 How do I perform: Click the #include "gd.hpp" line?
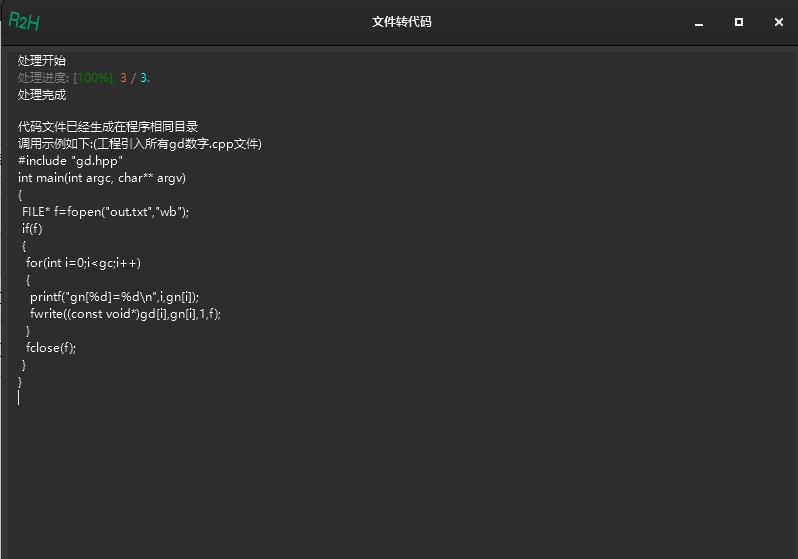[x=70, y=161]
